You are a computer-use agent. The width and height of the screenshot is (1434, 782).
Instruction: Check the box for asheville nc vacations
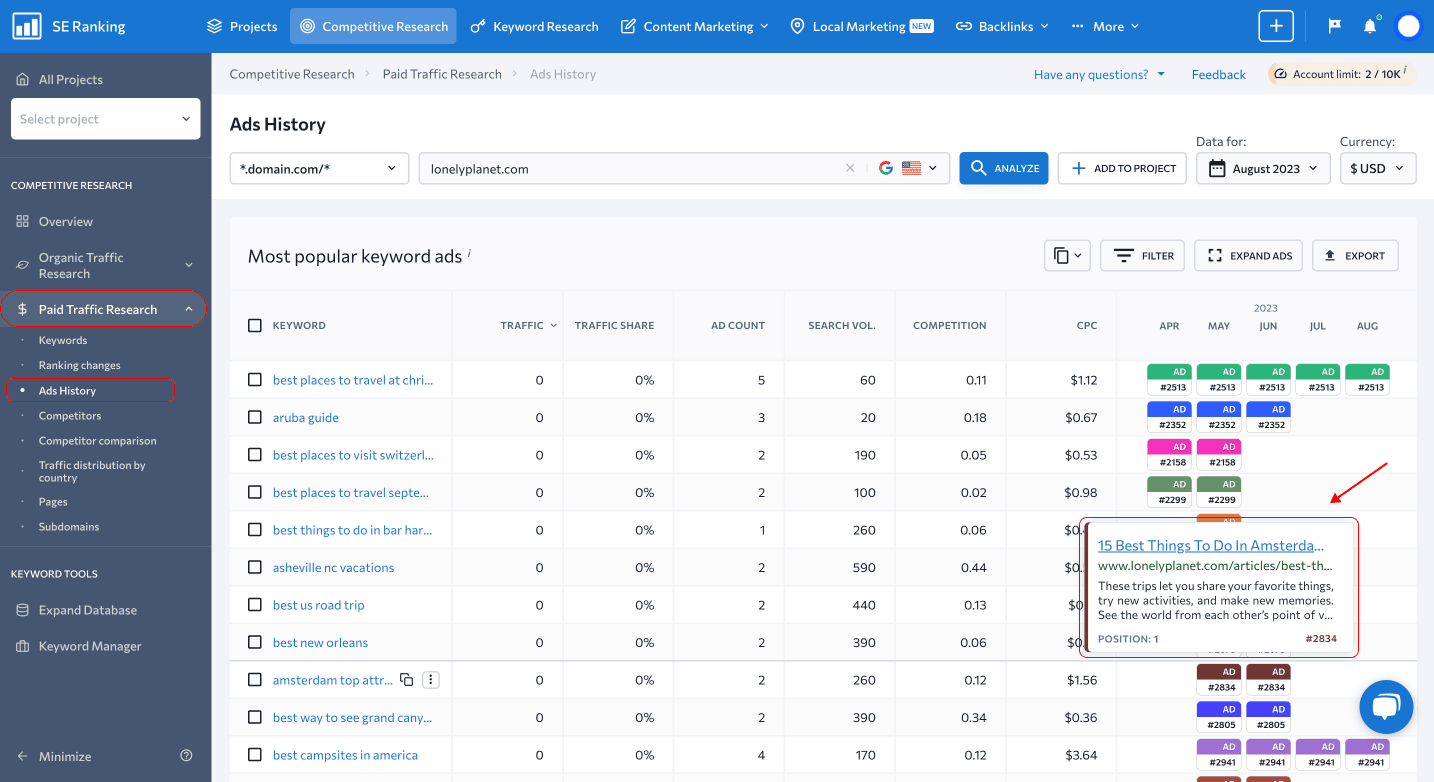(x=255, y=567)
